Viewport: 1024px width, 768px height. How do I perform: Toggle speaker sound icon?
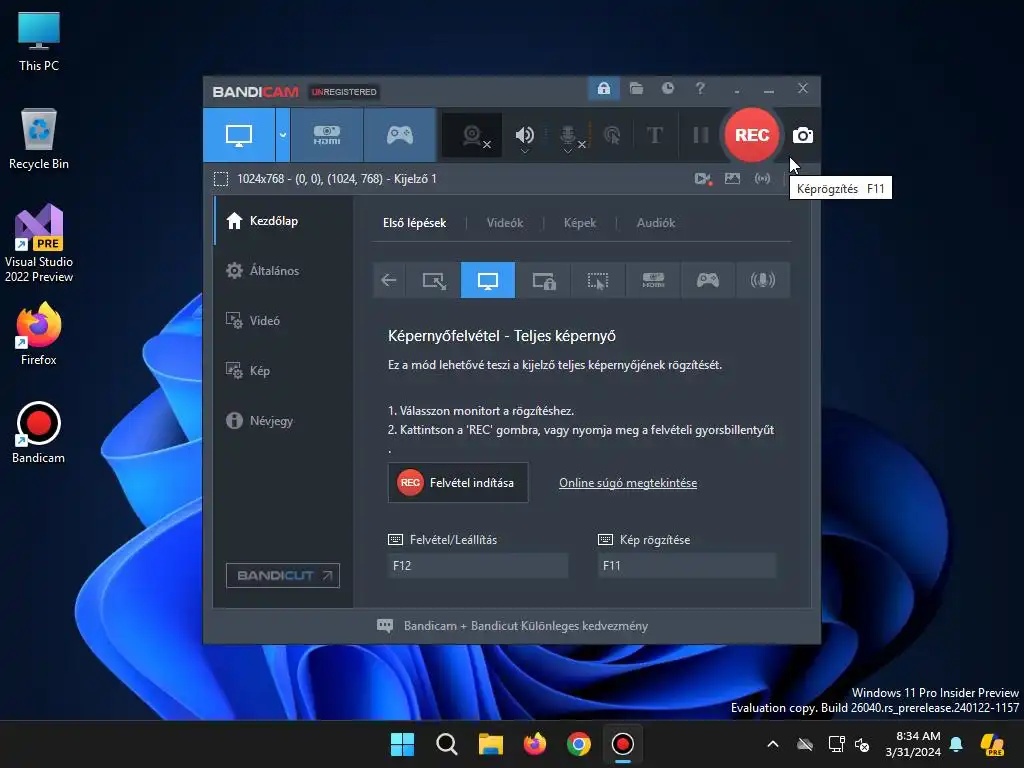click(524, 135)
